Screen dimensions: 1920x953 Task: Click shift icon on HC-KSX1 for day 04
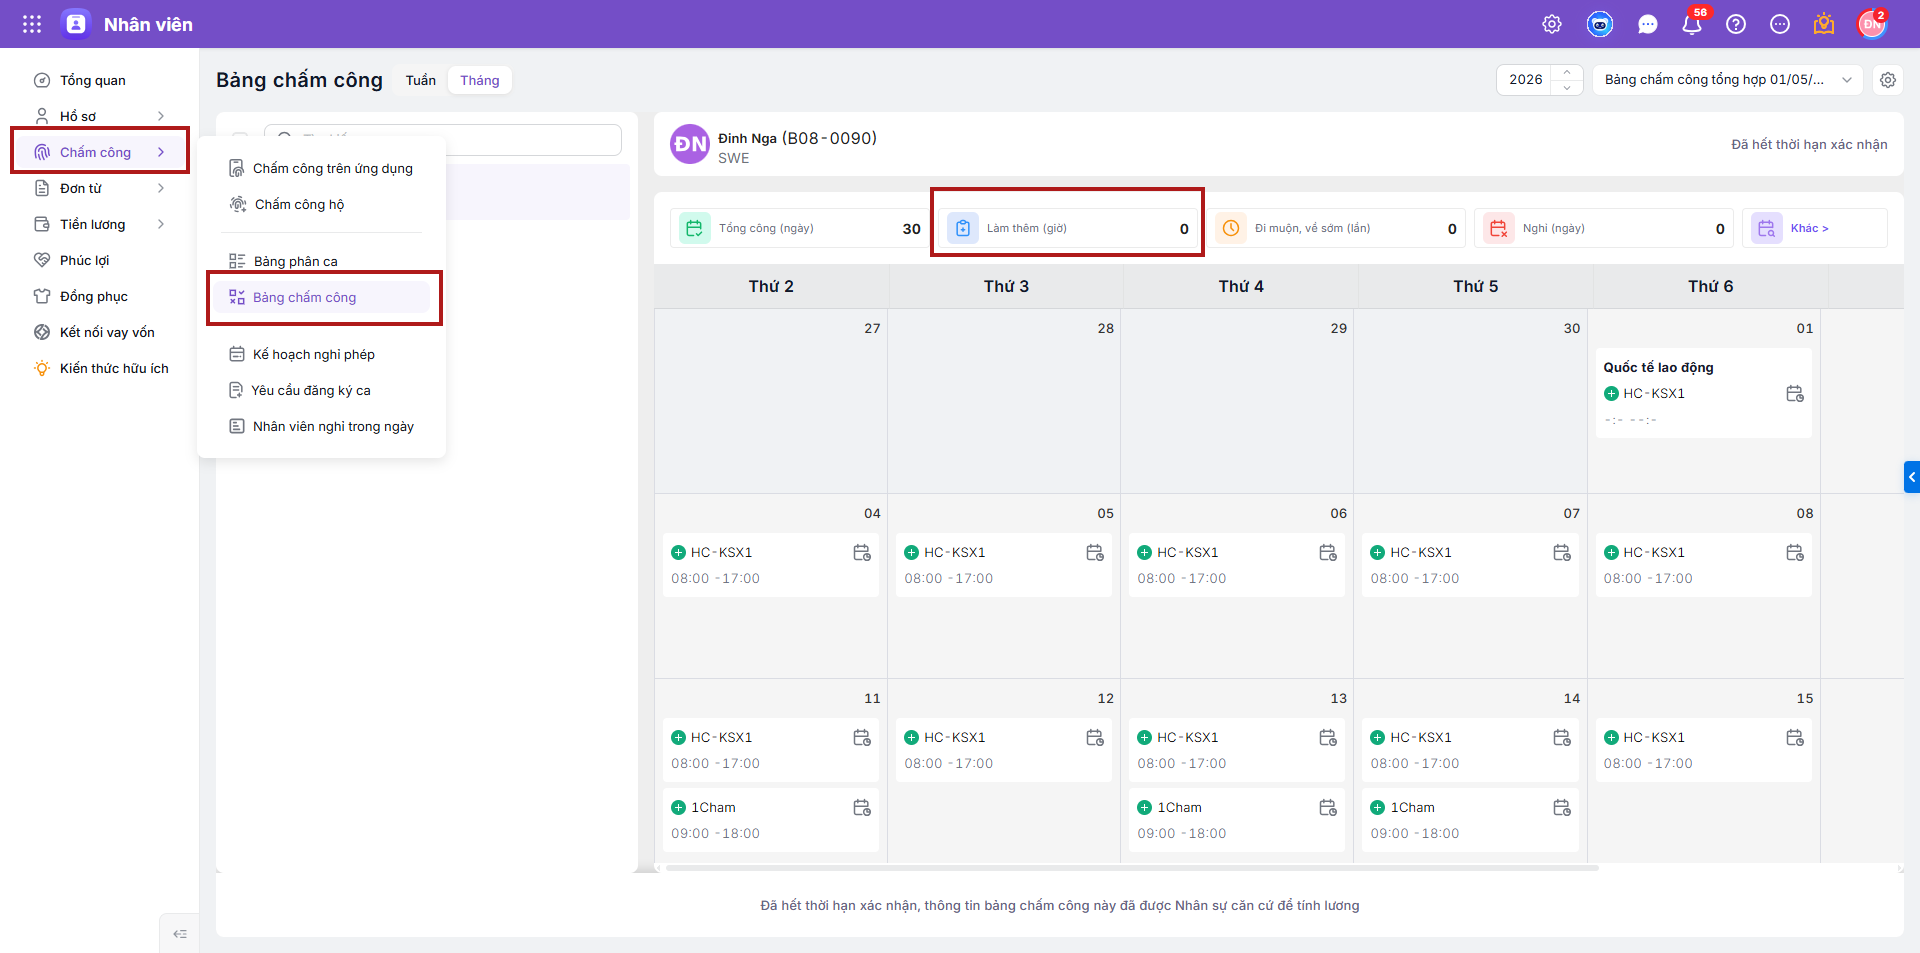point(862,553)
